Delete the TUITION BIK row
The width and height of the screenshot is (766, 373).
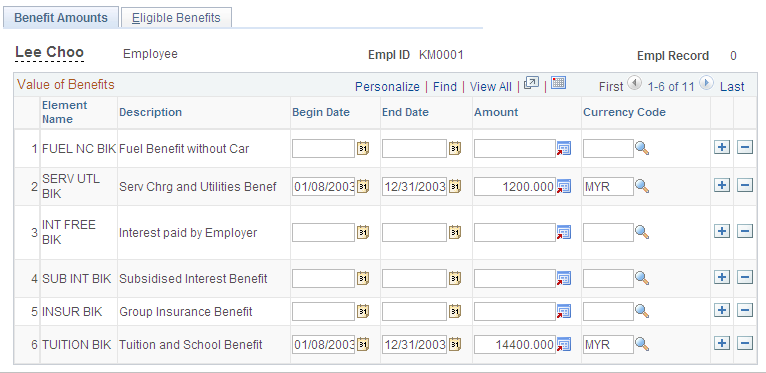(745, 344)
